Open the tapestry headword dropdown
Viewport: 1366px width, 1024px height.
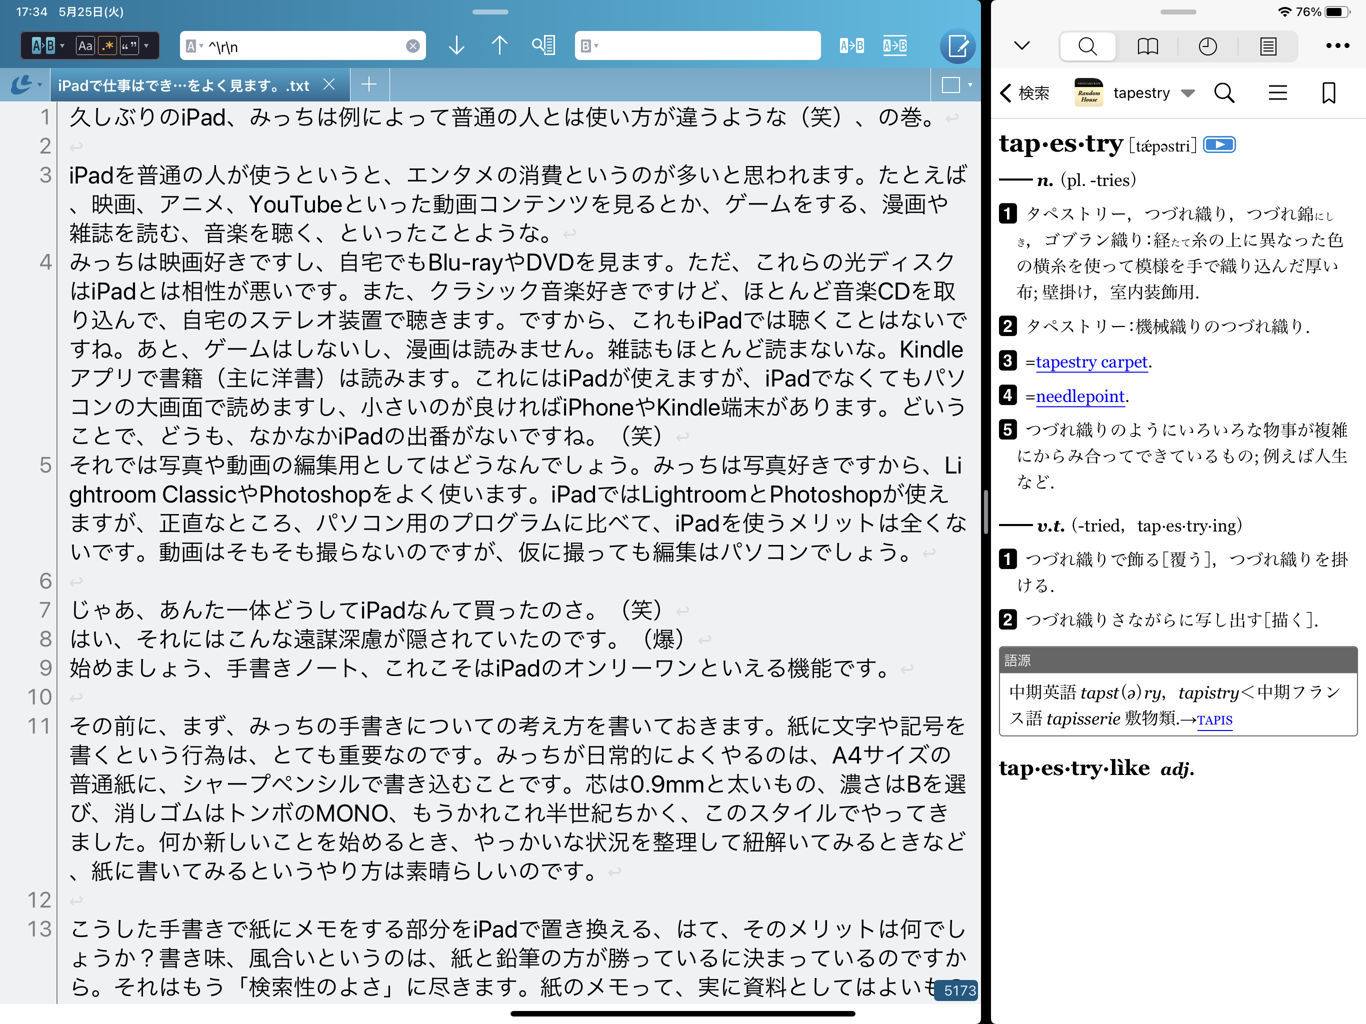click(1188, 93)
